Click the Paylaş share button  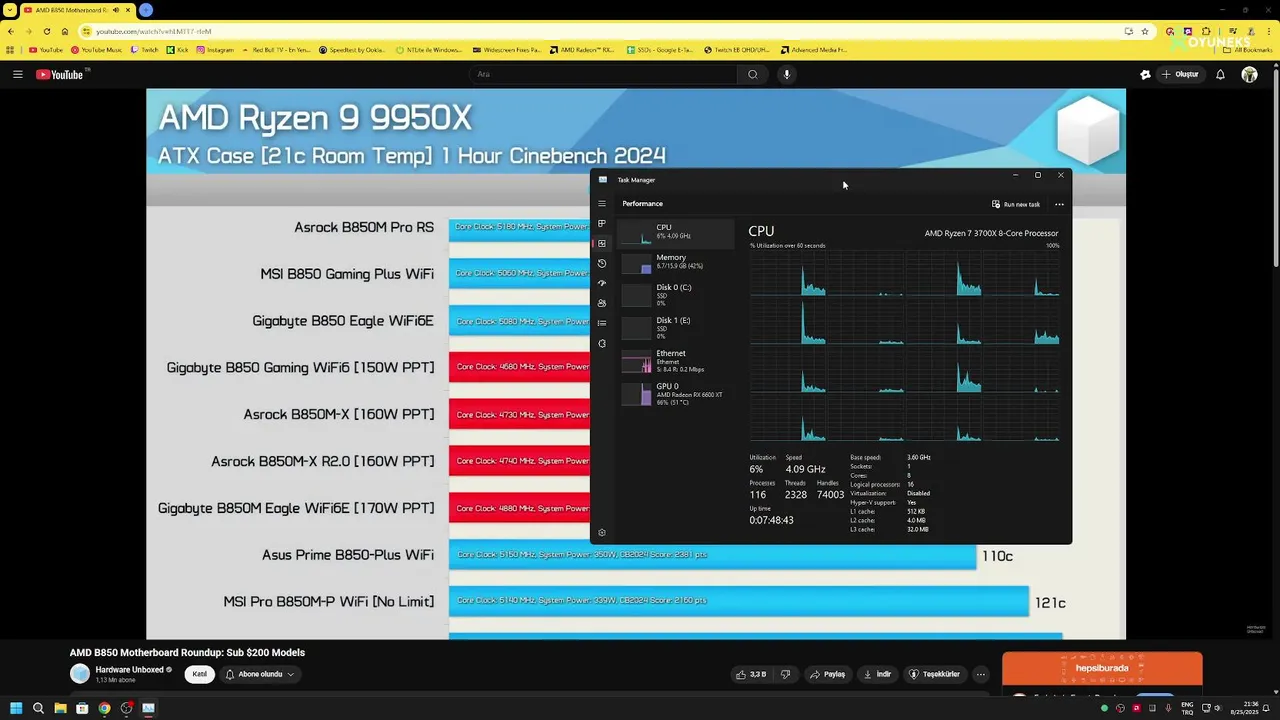[827, 674]
